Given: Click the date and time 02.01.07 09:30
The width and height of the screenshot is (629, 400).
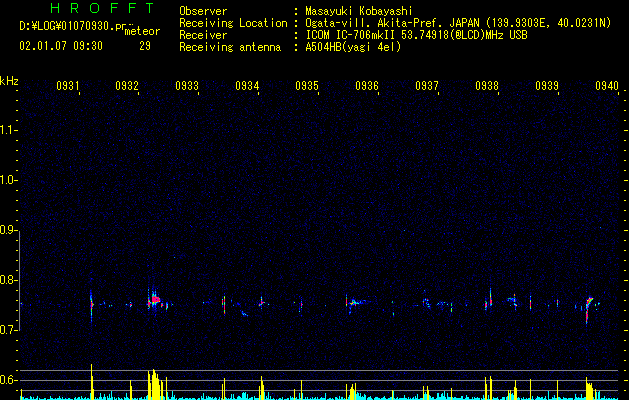Looking at the screenshot, I should (x=61, y=46).
